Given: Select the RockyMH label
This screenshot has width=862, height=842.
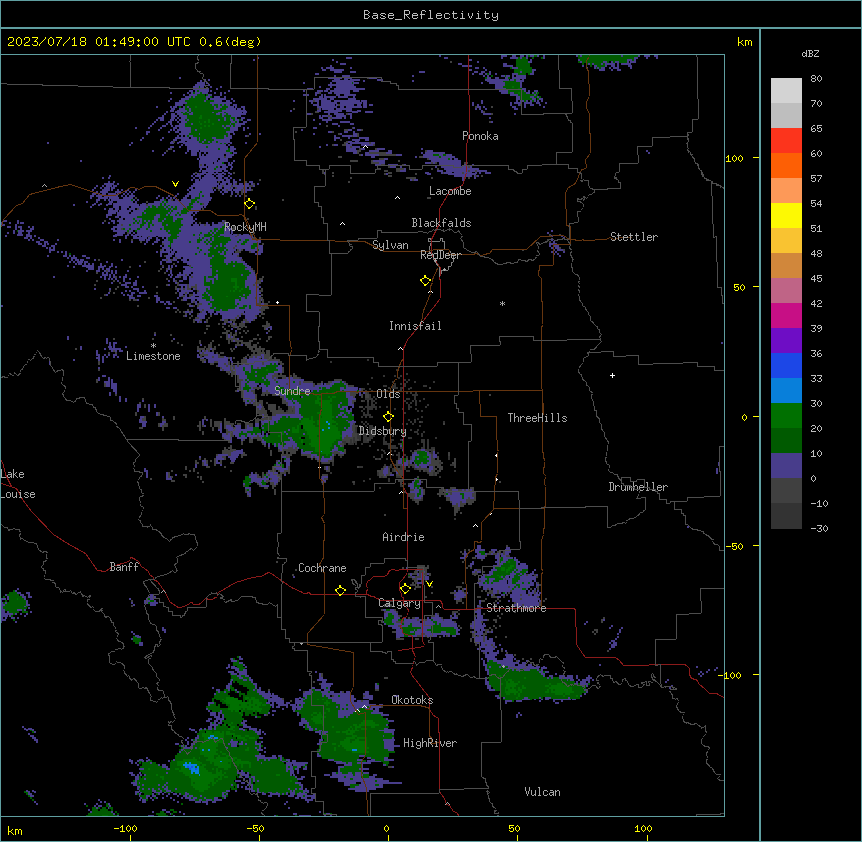Looking at the screenshot, I should [x=245, y=227].
